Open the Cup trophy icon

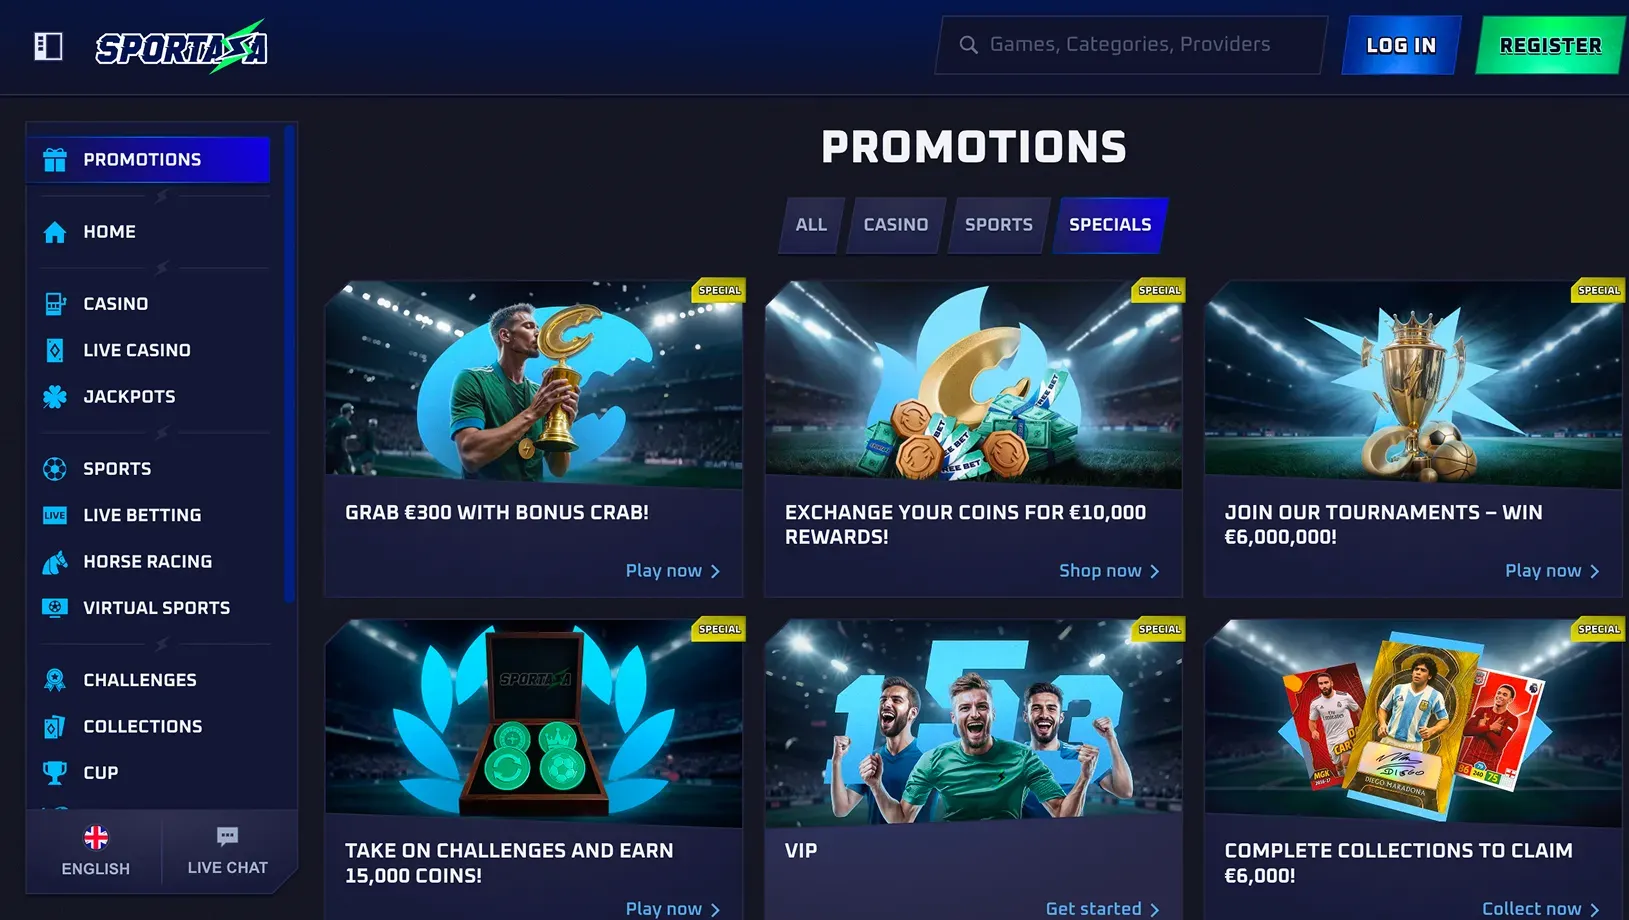pos(55,773)
